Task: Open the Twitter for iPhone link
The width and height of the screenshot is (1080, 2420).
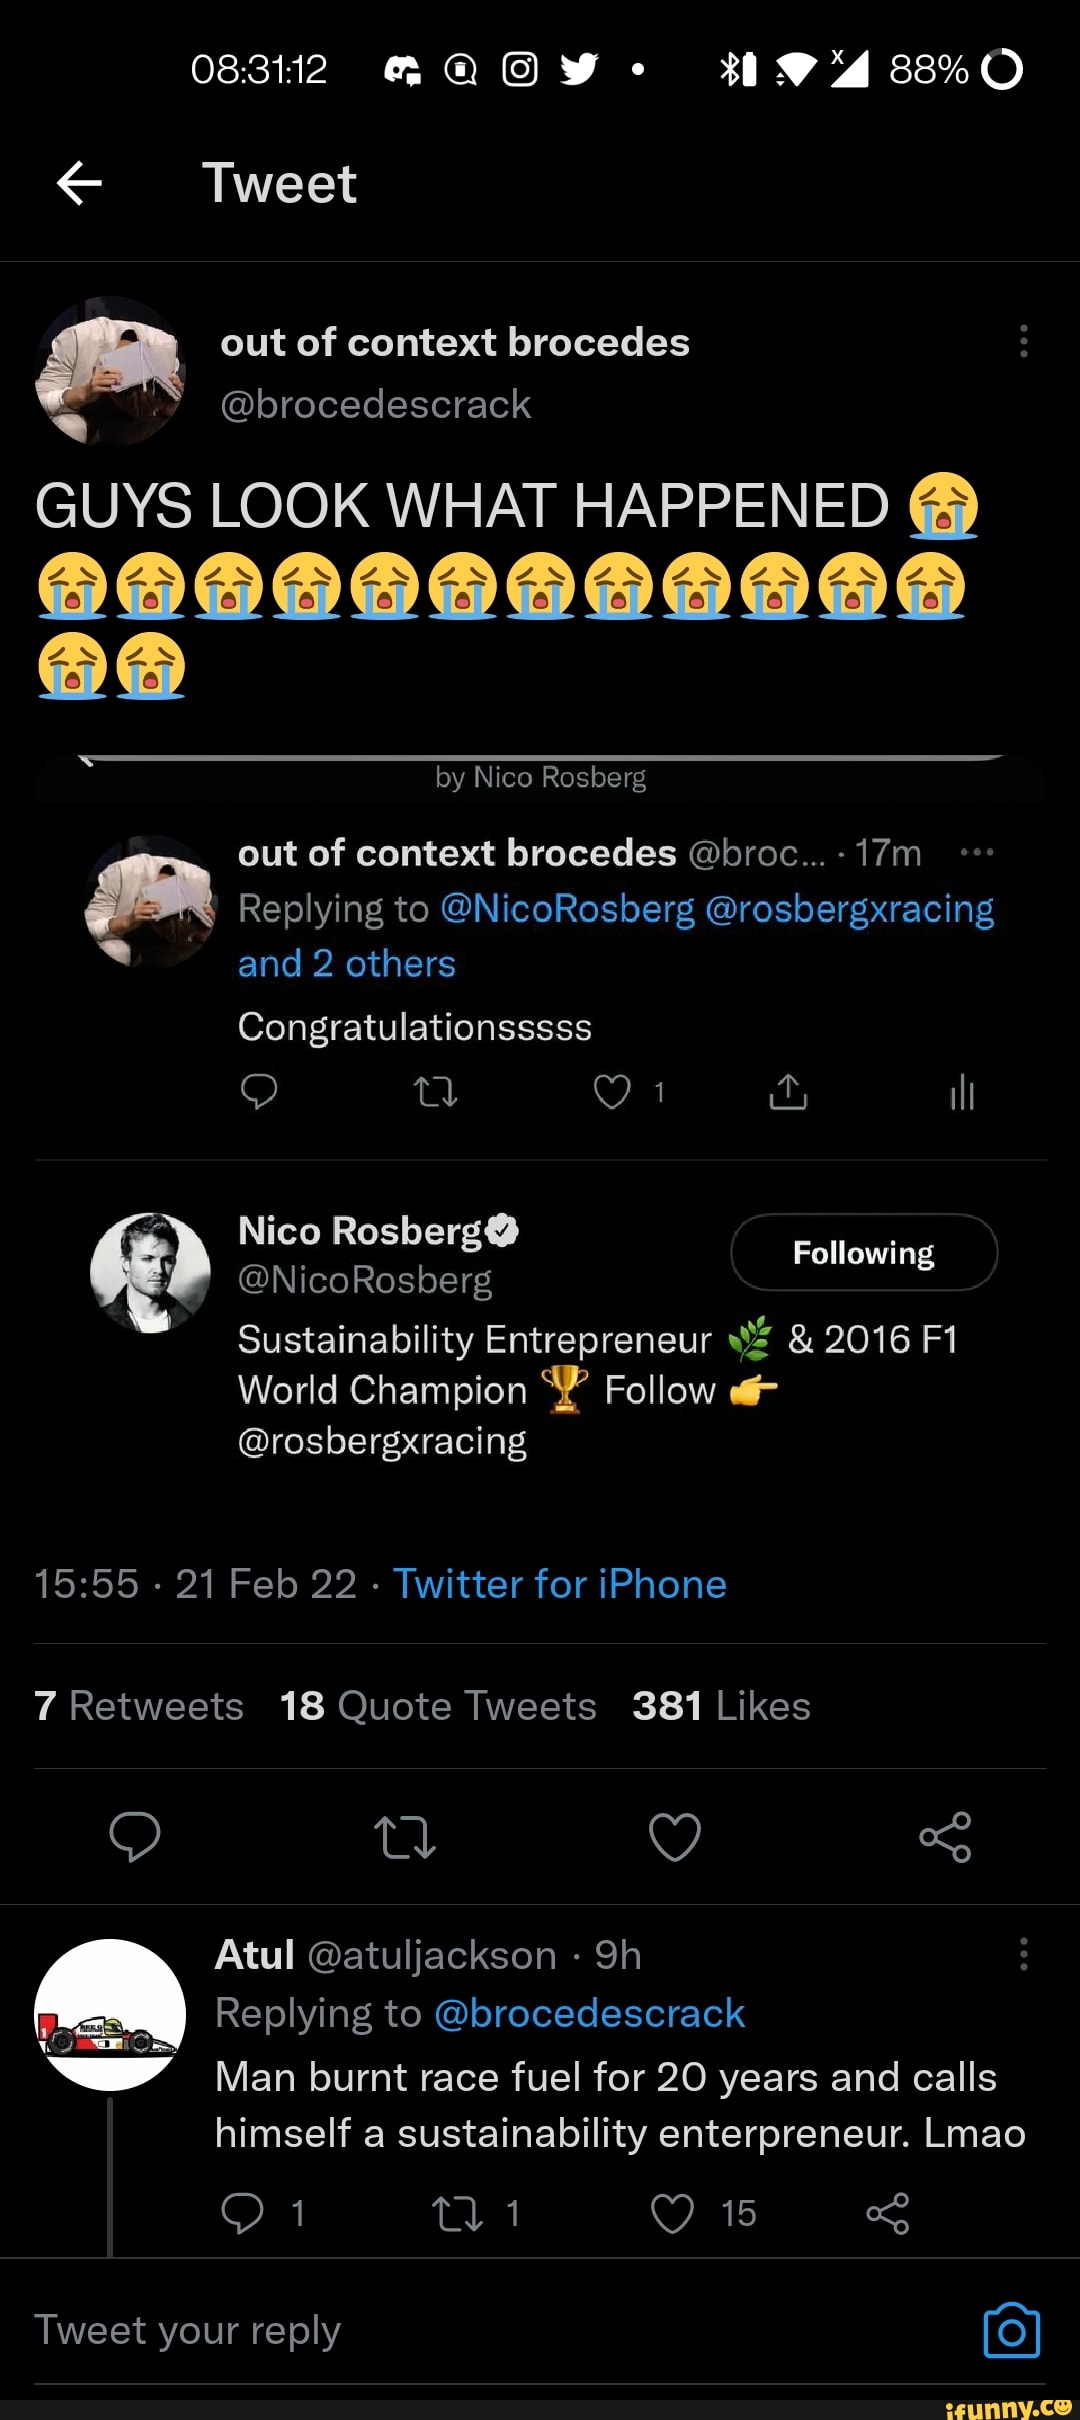Action: [x=560, y=1584]
